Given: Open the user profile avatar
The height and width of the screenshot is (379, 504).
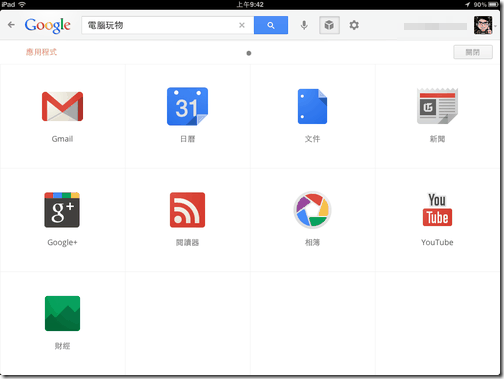Looking at the screenshot, I should point(483,25).
